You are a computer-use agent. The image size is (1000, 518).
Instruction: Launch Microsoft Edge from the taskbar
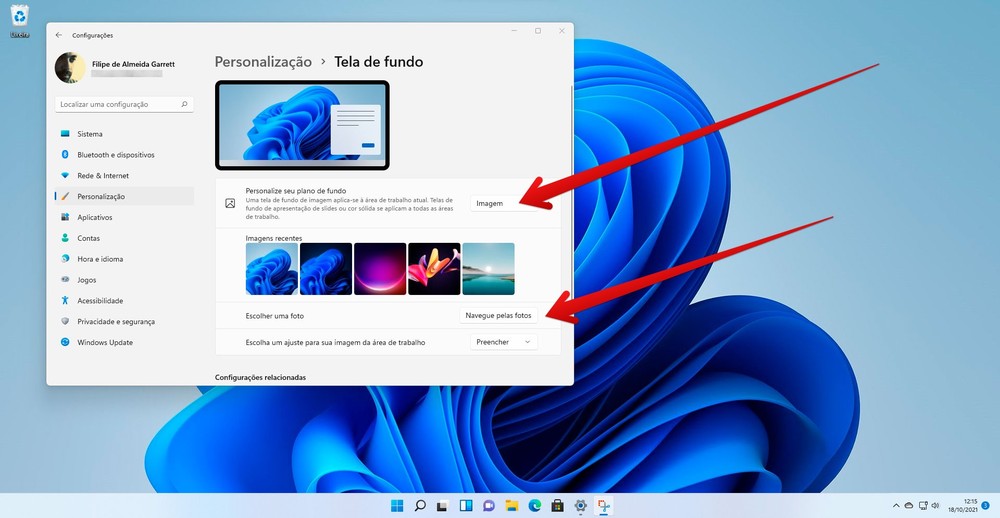tap(534, 506)
